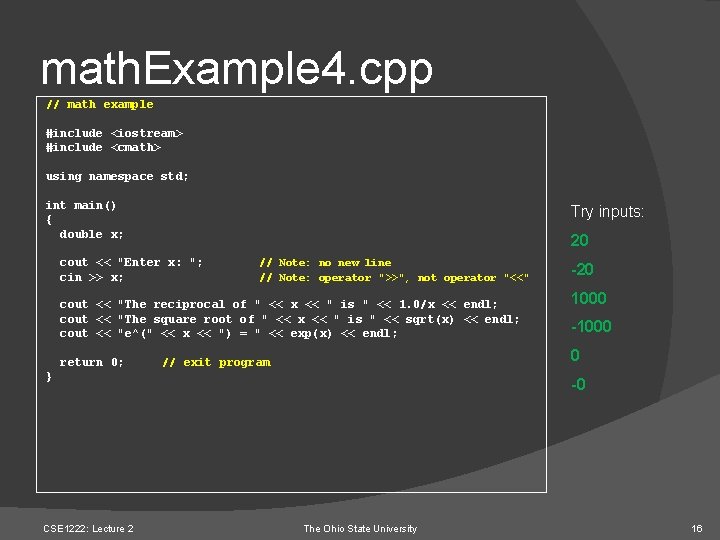Select the green input value 20
Screen dimensions: 720x540
[579, 240]
